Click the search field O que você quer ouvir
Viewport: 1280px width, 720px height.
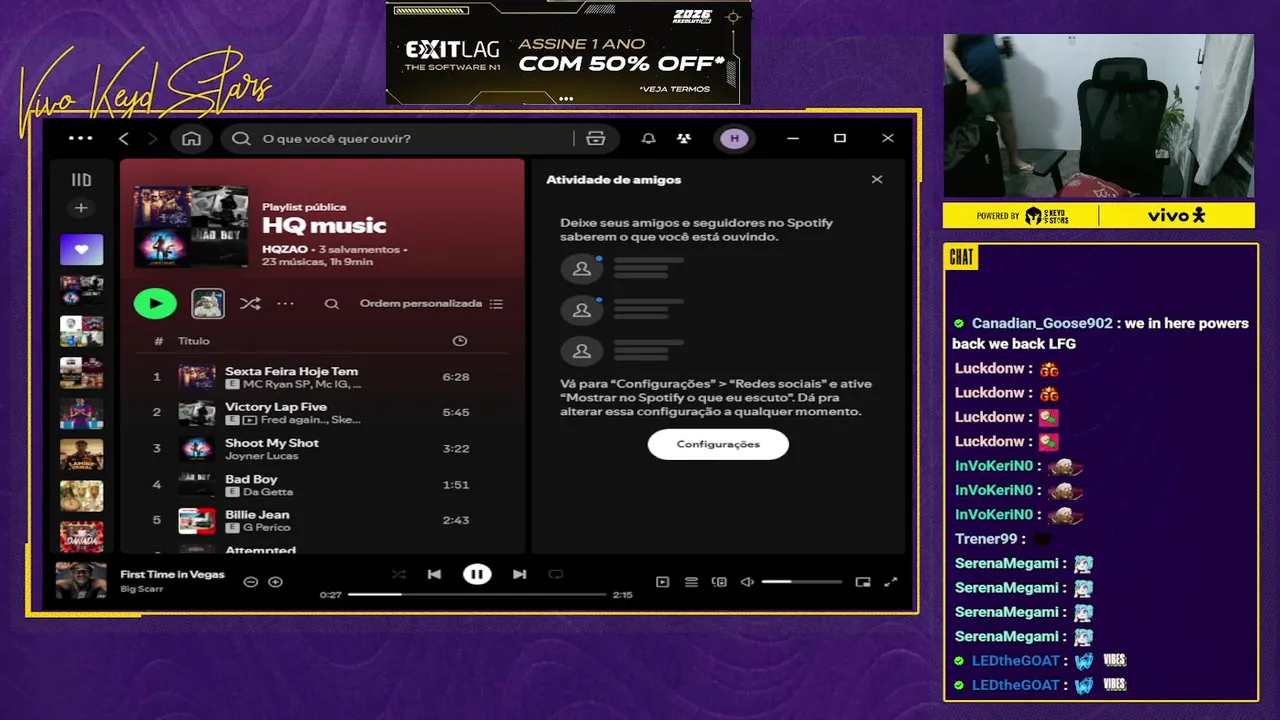pyautogui.click(x=400, y=138)
